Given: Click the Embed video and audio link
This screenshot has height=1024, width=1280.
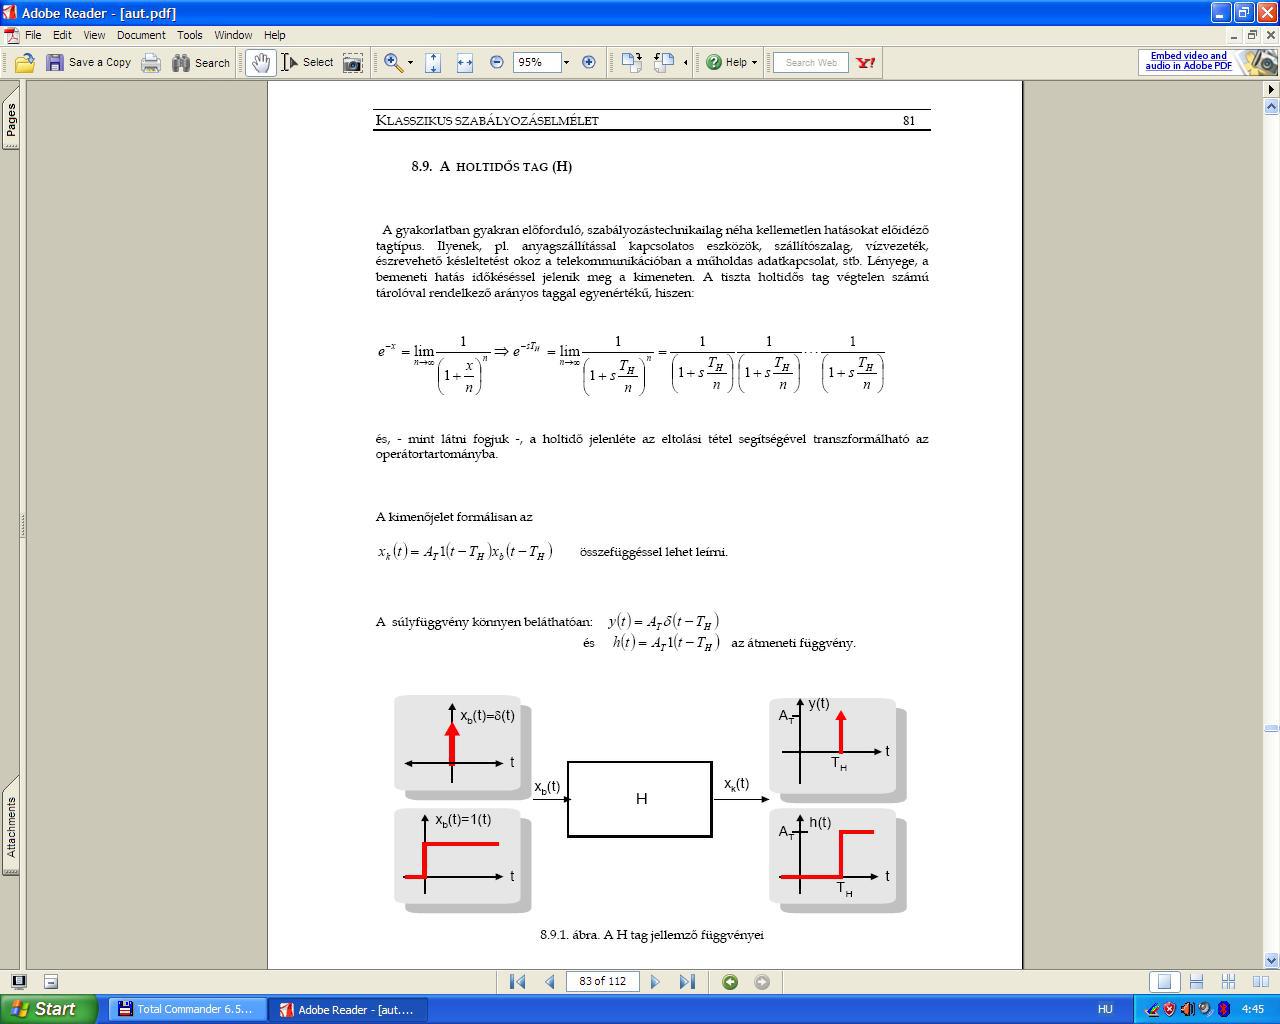Looking at the screenshot, I should tap(1188, 61).
